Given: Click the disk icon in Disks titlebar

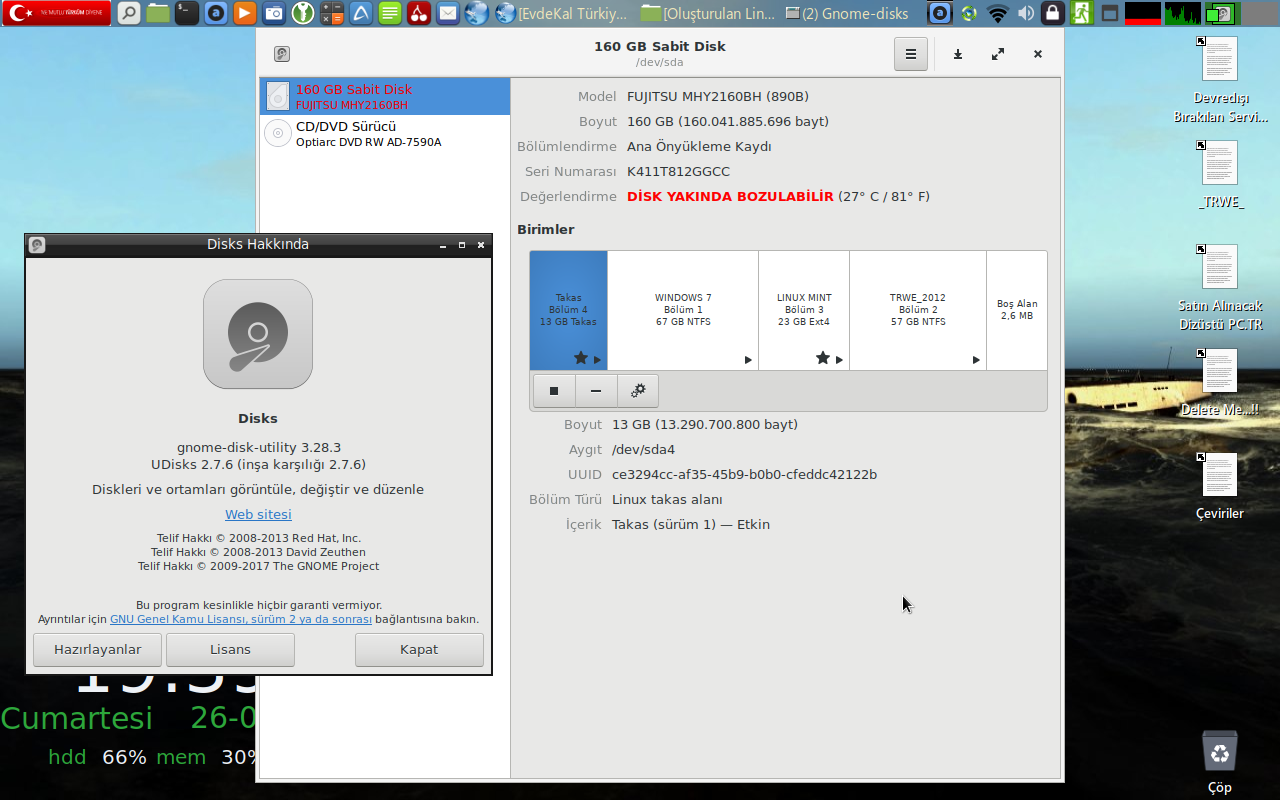Looking at the screenshot, I should click(x=282, y=54).
